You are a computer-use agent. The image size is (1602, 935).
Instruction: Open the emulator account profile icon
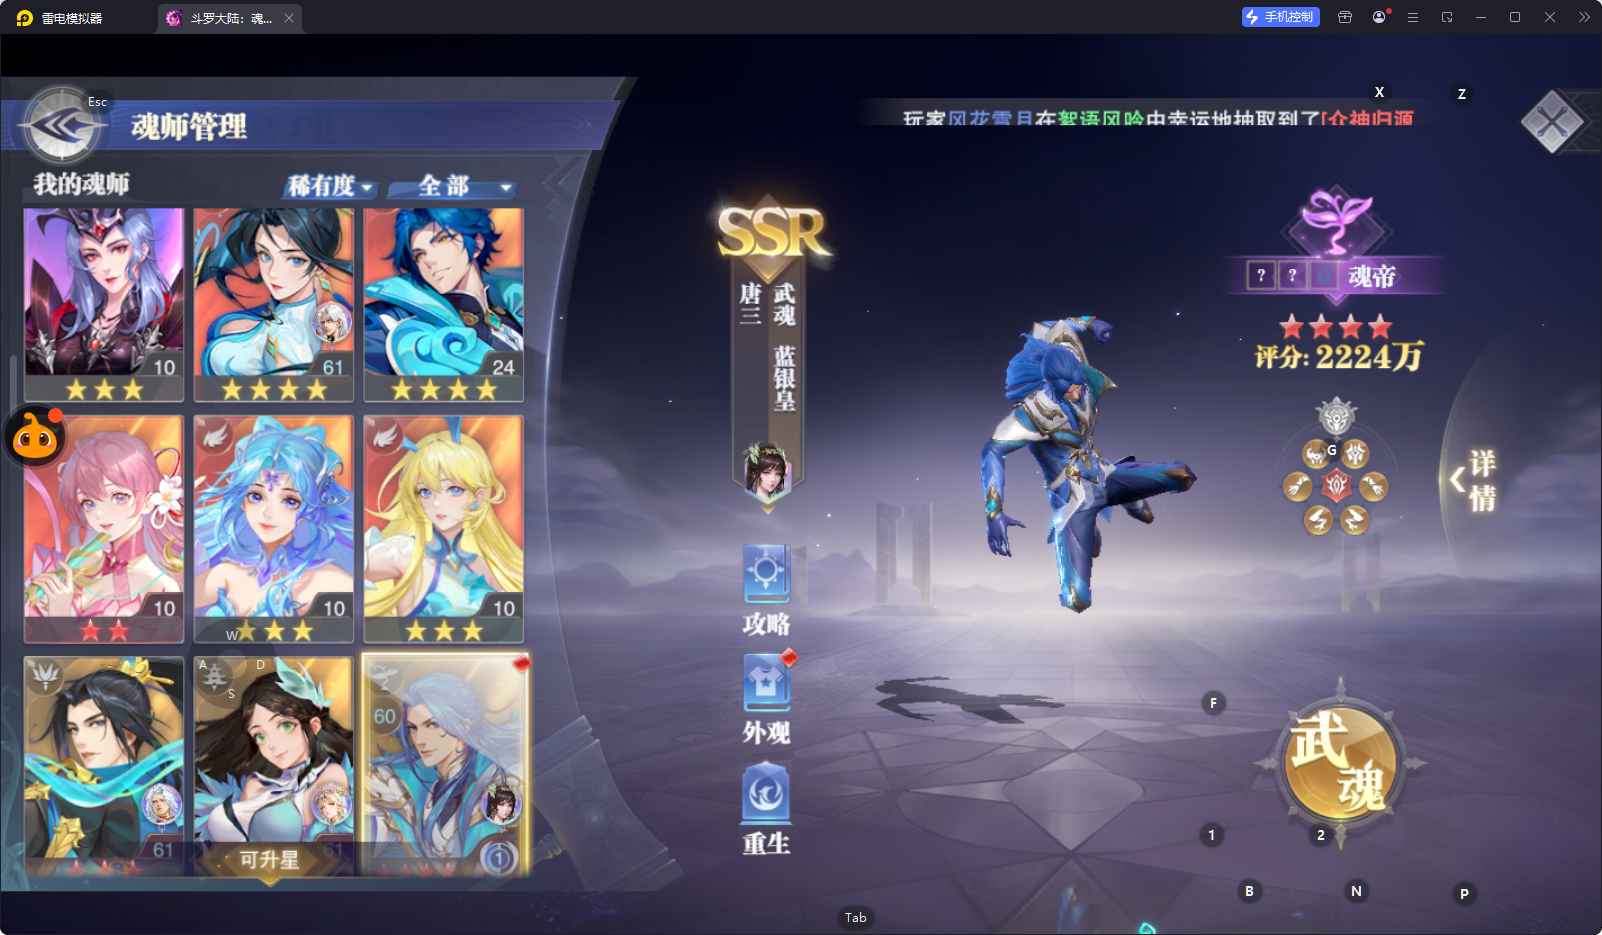pyautogui.click(x=1379, y=17)
